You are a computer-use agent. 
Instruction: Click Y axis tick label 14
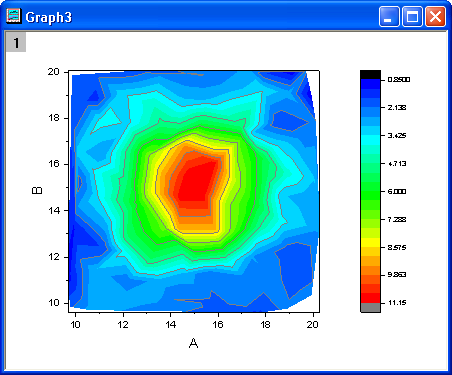54,211
